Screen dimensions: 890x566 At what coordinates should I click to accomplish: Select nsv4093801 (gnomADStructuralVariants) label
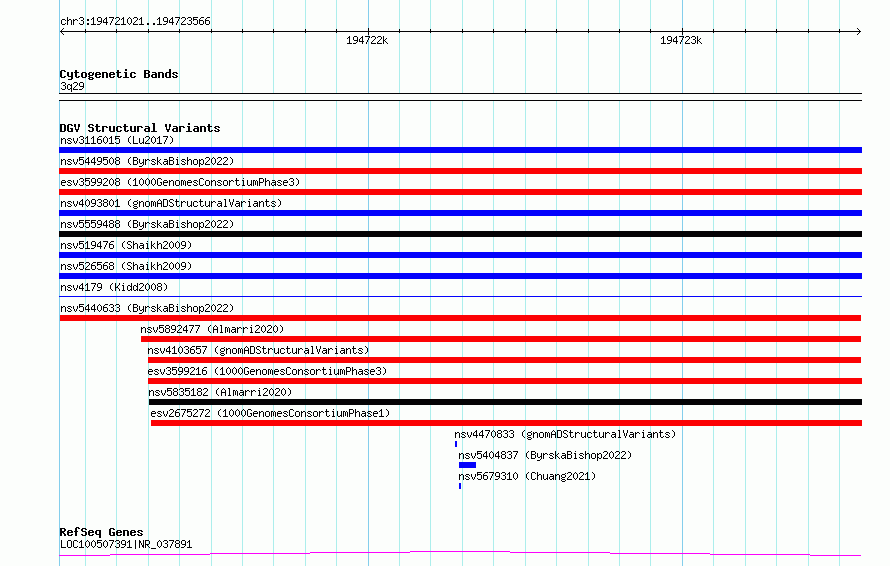[x=171, y=203]
